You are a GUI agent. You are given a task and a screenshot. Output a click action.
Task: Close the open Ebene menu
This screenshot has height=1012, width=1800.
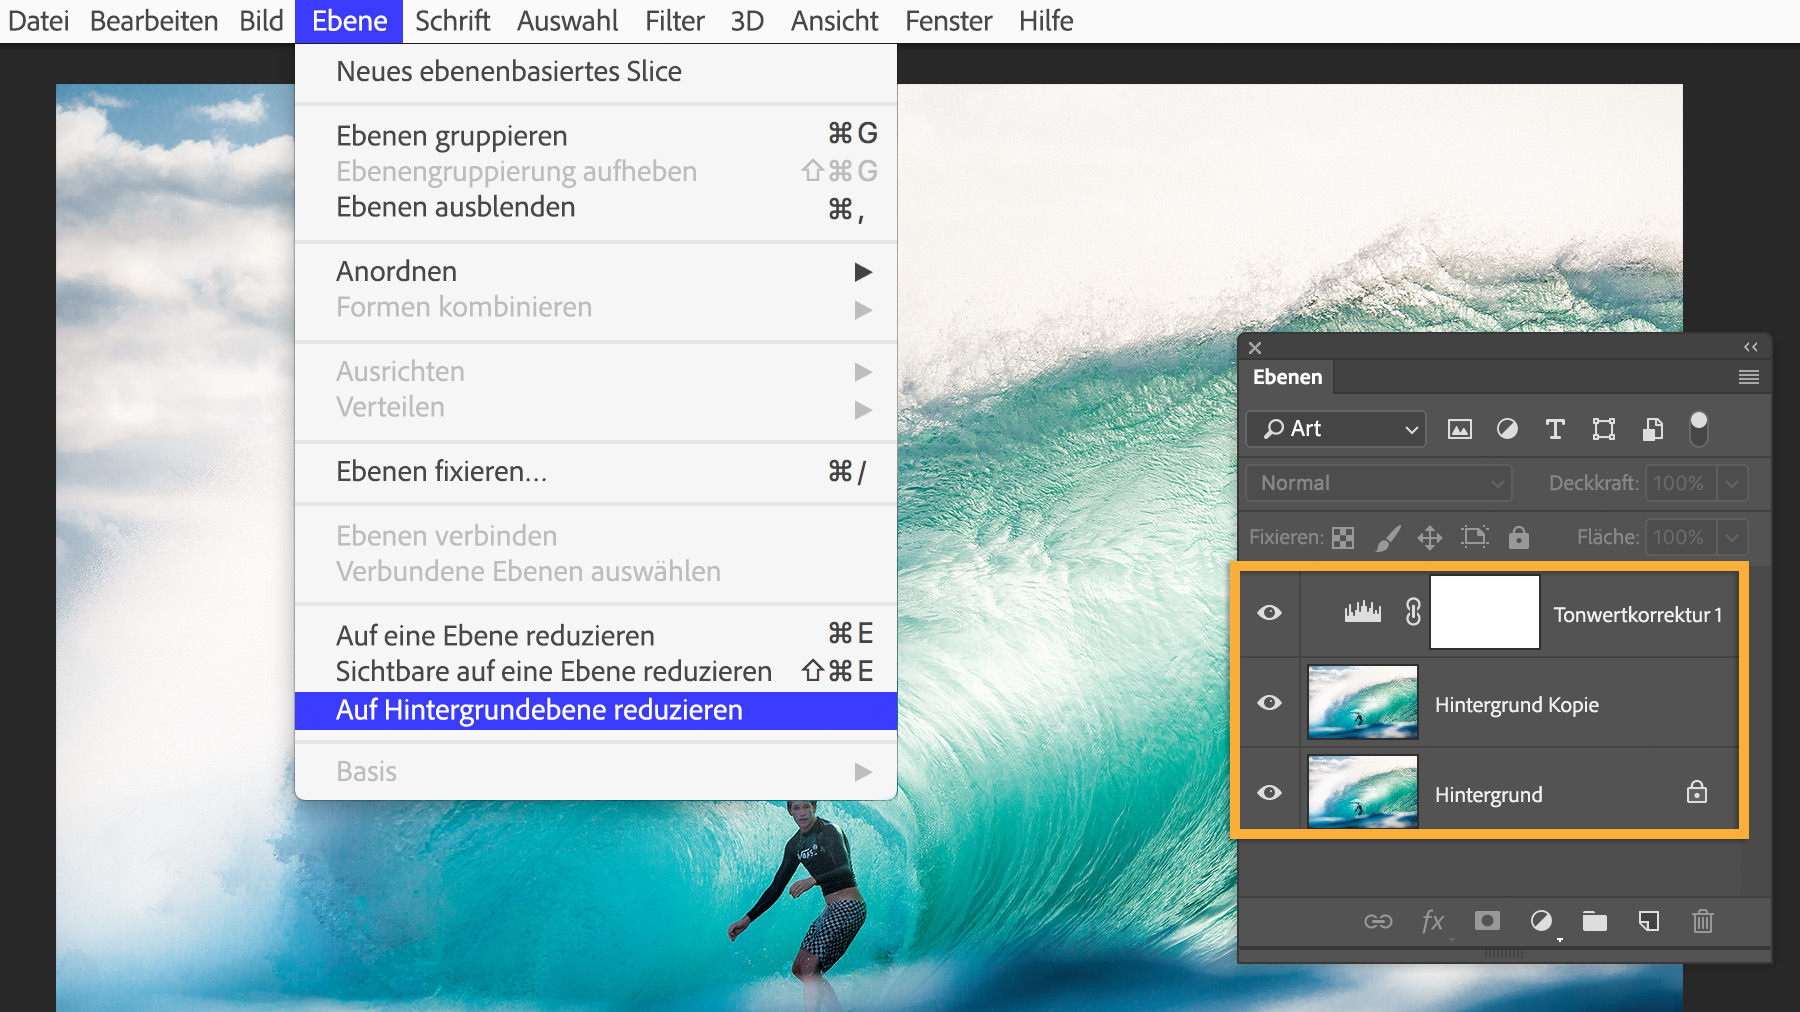pyautogui.click(x=349, y=21)
